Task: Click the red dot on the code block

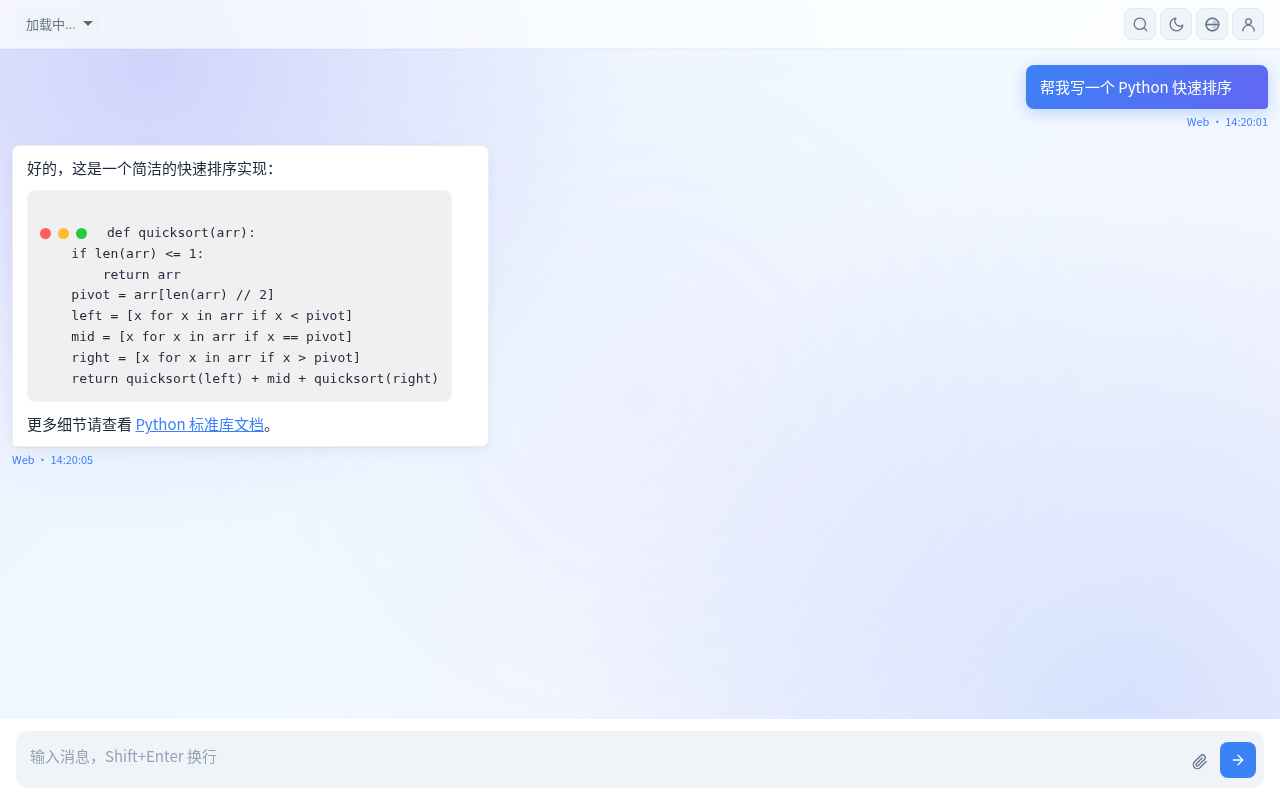Action: pyautogui.click(x=45, y=233)
